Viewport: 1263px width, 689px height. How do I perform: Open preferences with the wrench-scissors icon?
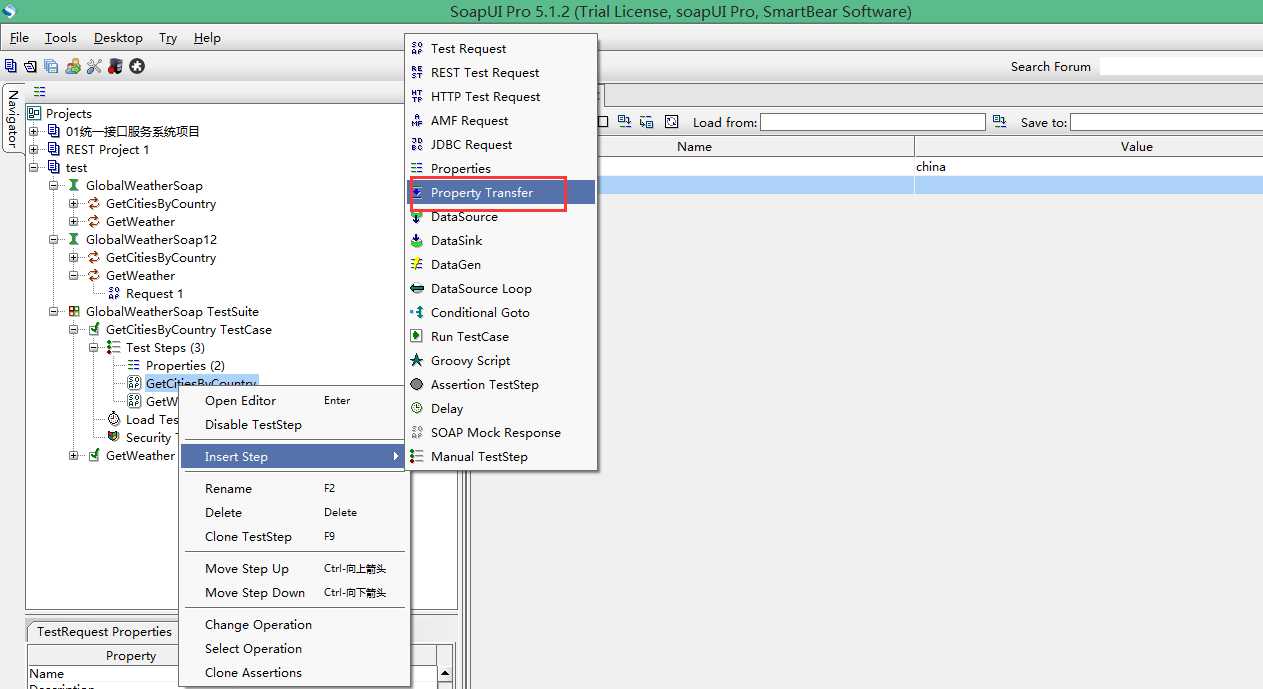(94, 66)
